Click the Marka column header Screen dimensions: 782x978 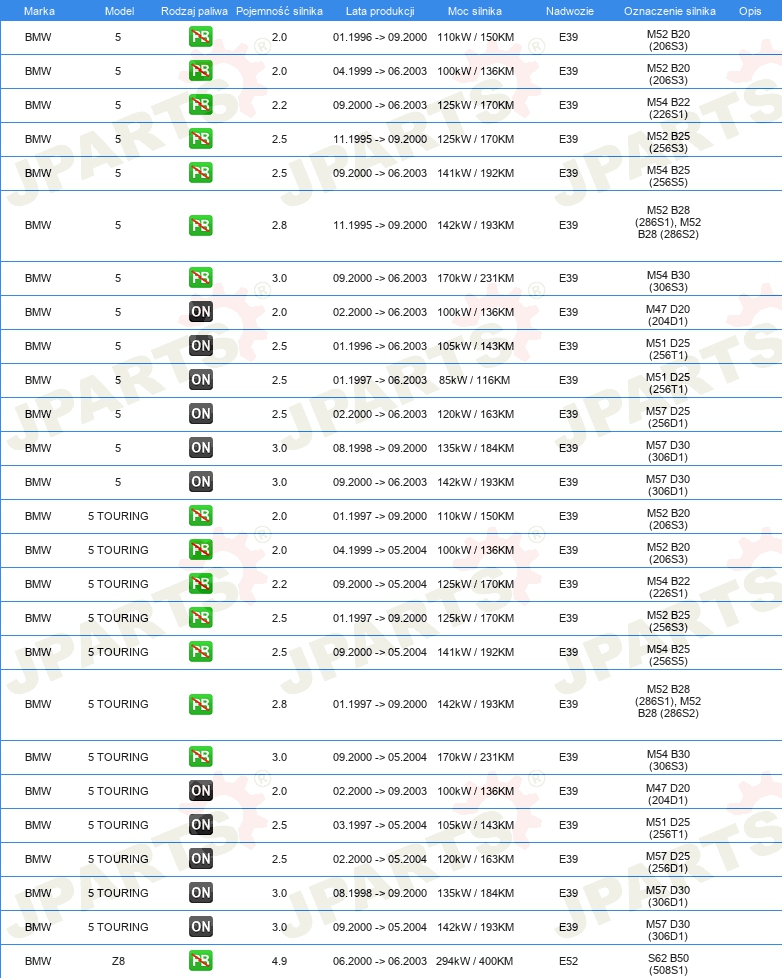(39, 11)
